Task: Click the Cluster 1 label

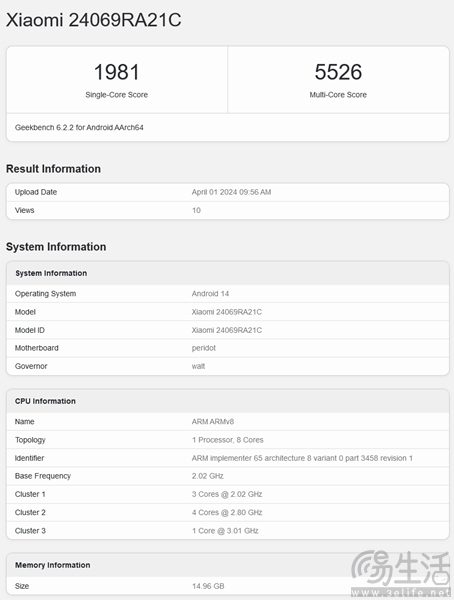Action: tap(30, 494)
